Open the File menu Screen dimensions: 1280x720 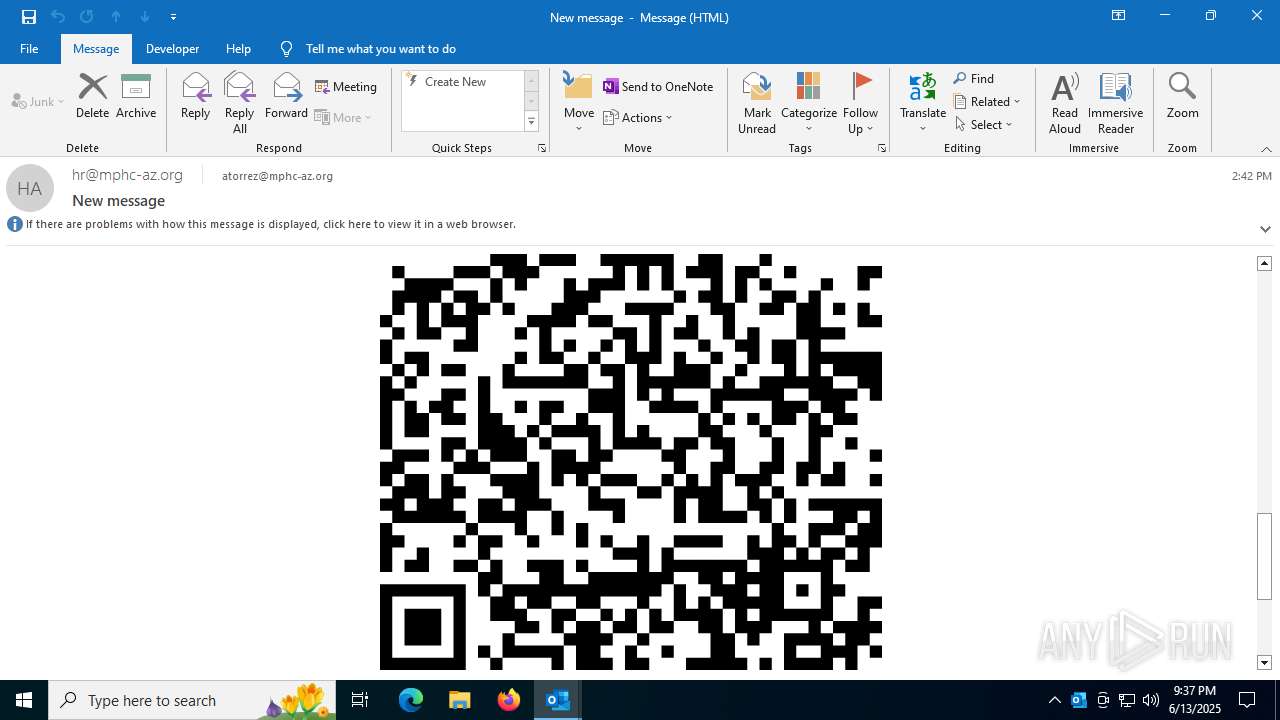point(29,49)
